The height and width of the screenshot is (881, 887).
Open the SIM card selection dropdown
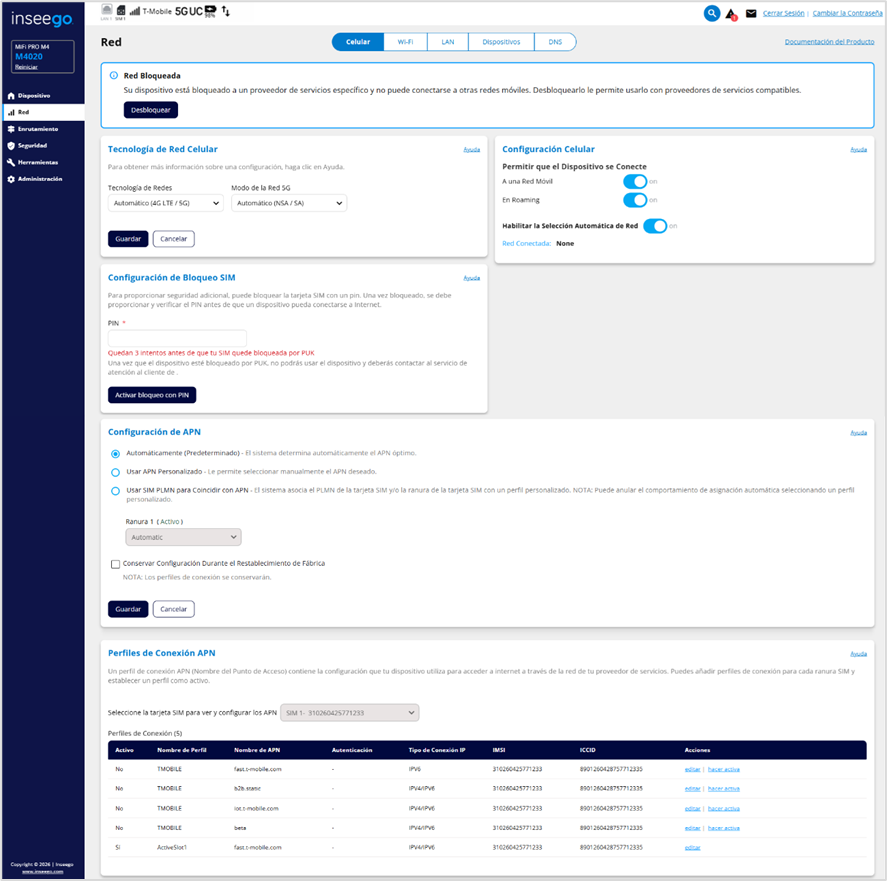(350, 712)
